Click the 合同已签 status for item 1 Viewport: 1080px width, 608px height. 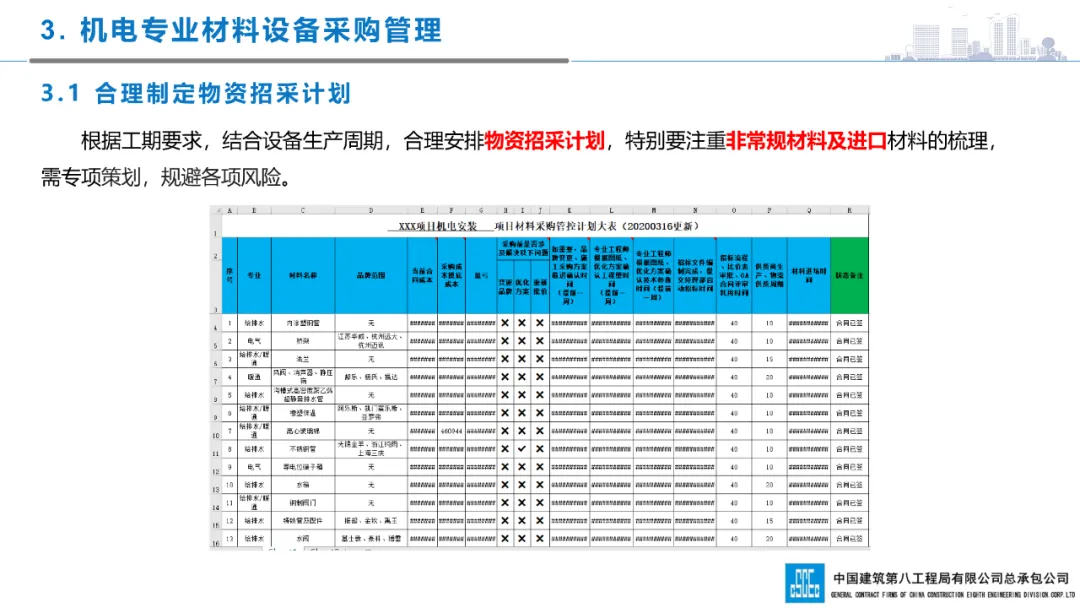[x=849, y=323]
